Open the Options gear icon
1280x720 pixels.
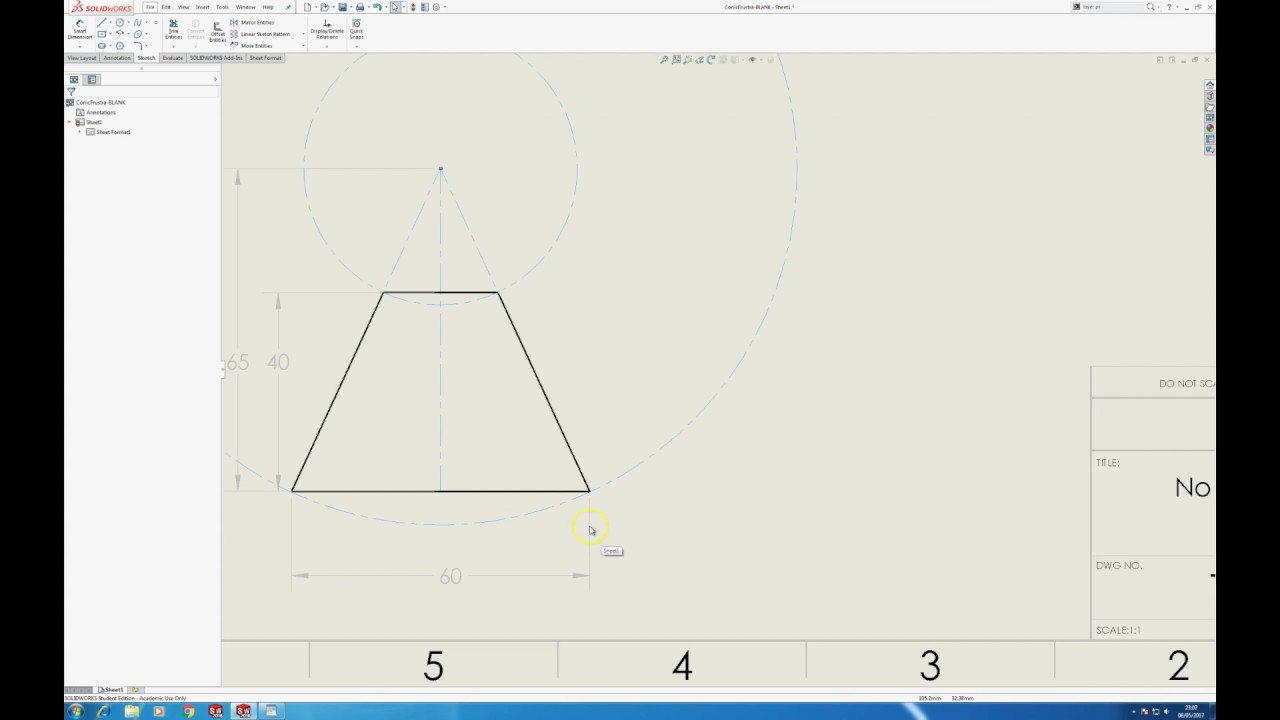pyautogui.click(x=436, y=7)
